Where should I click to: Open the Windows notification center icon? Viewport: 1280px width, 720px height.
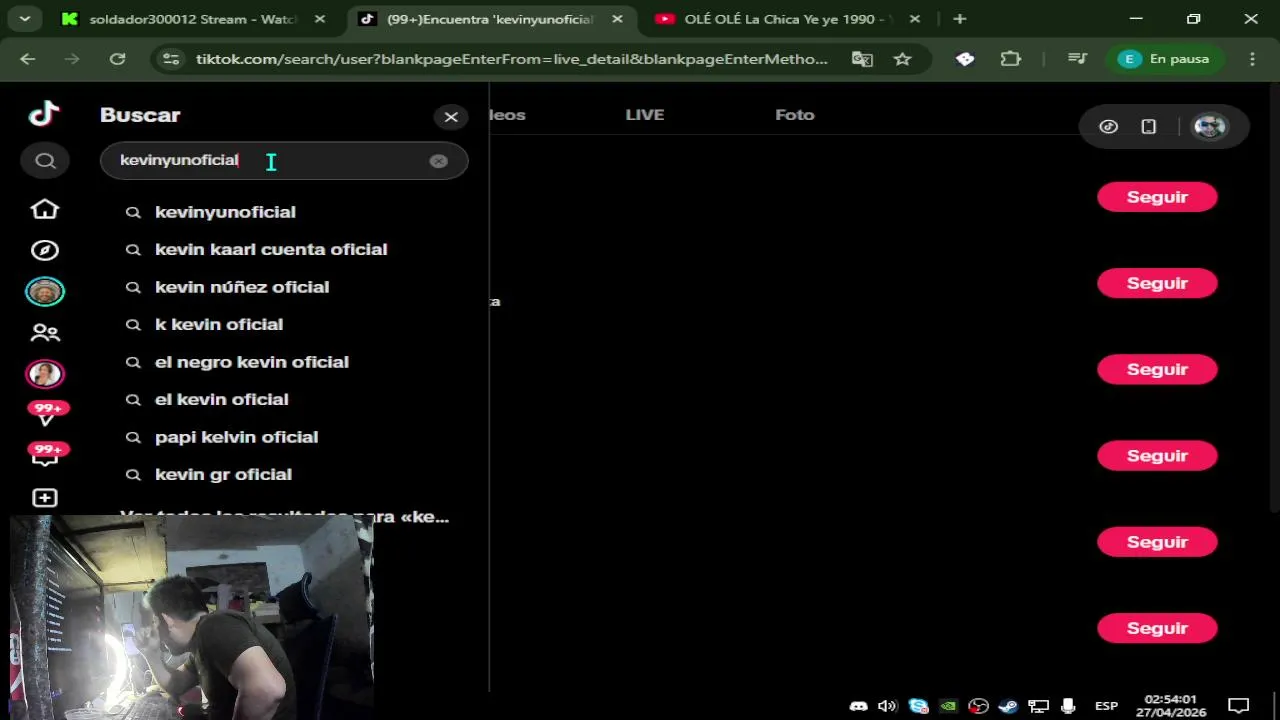point(1238,706)
